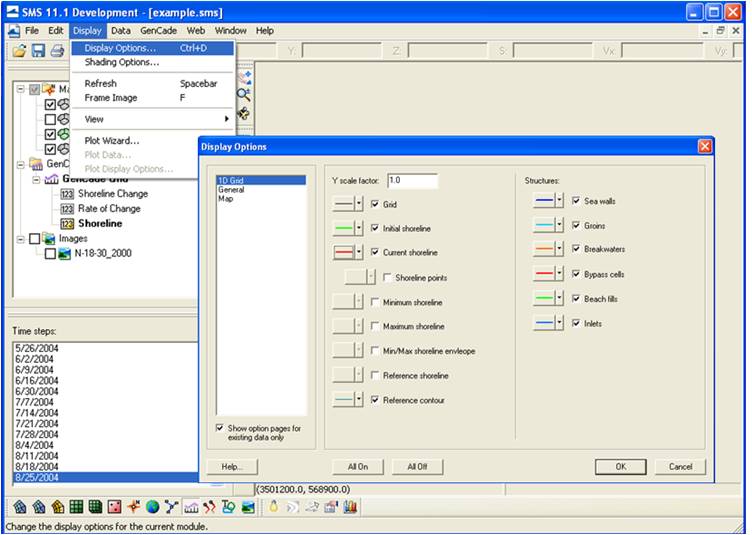The width and height of the screenshot is (752, 535).
Task: Collapse the GenCade data folder node
Action: coord(20,164)
